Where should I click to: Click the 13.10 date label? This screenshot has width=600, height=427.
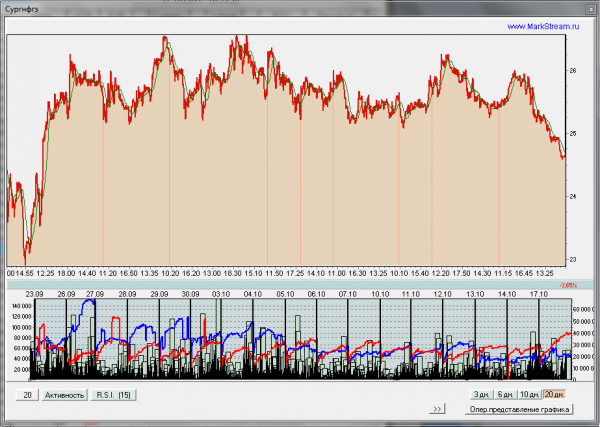(x=475, y=294)
